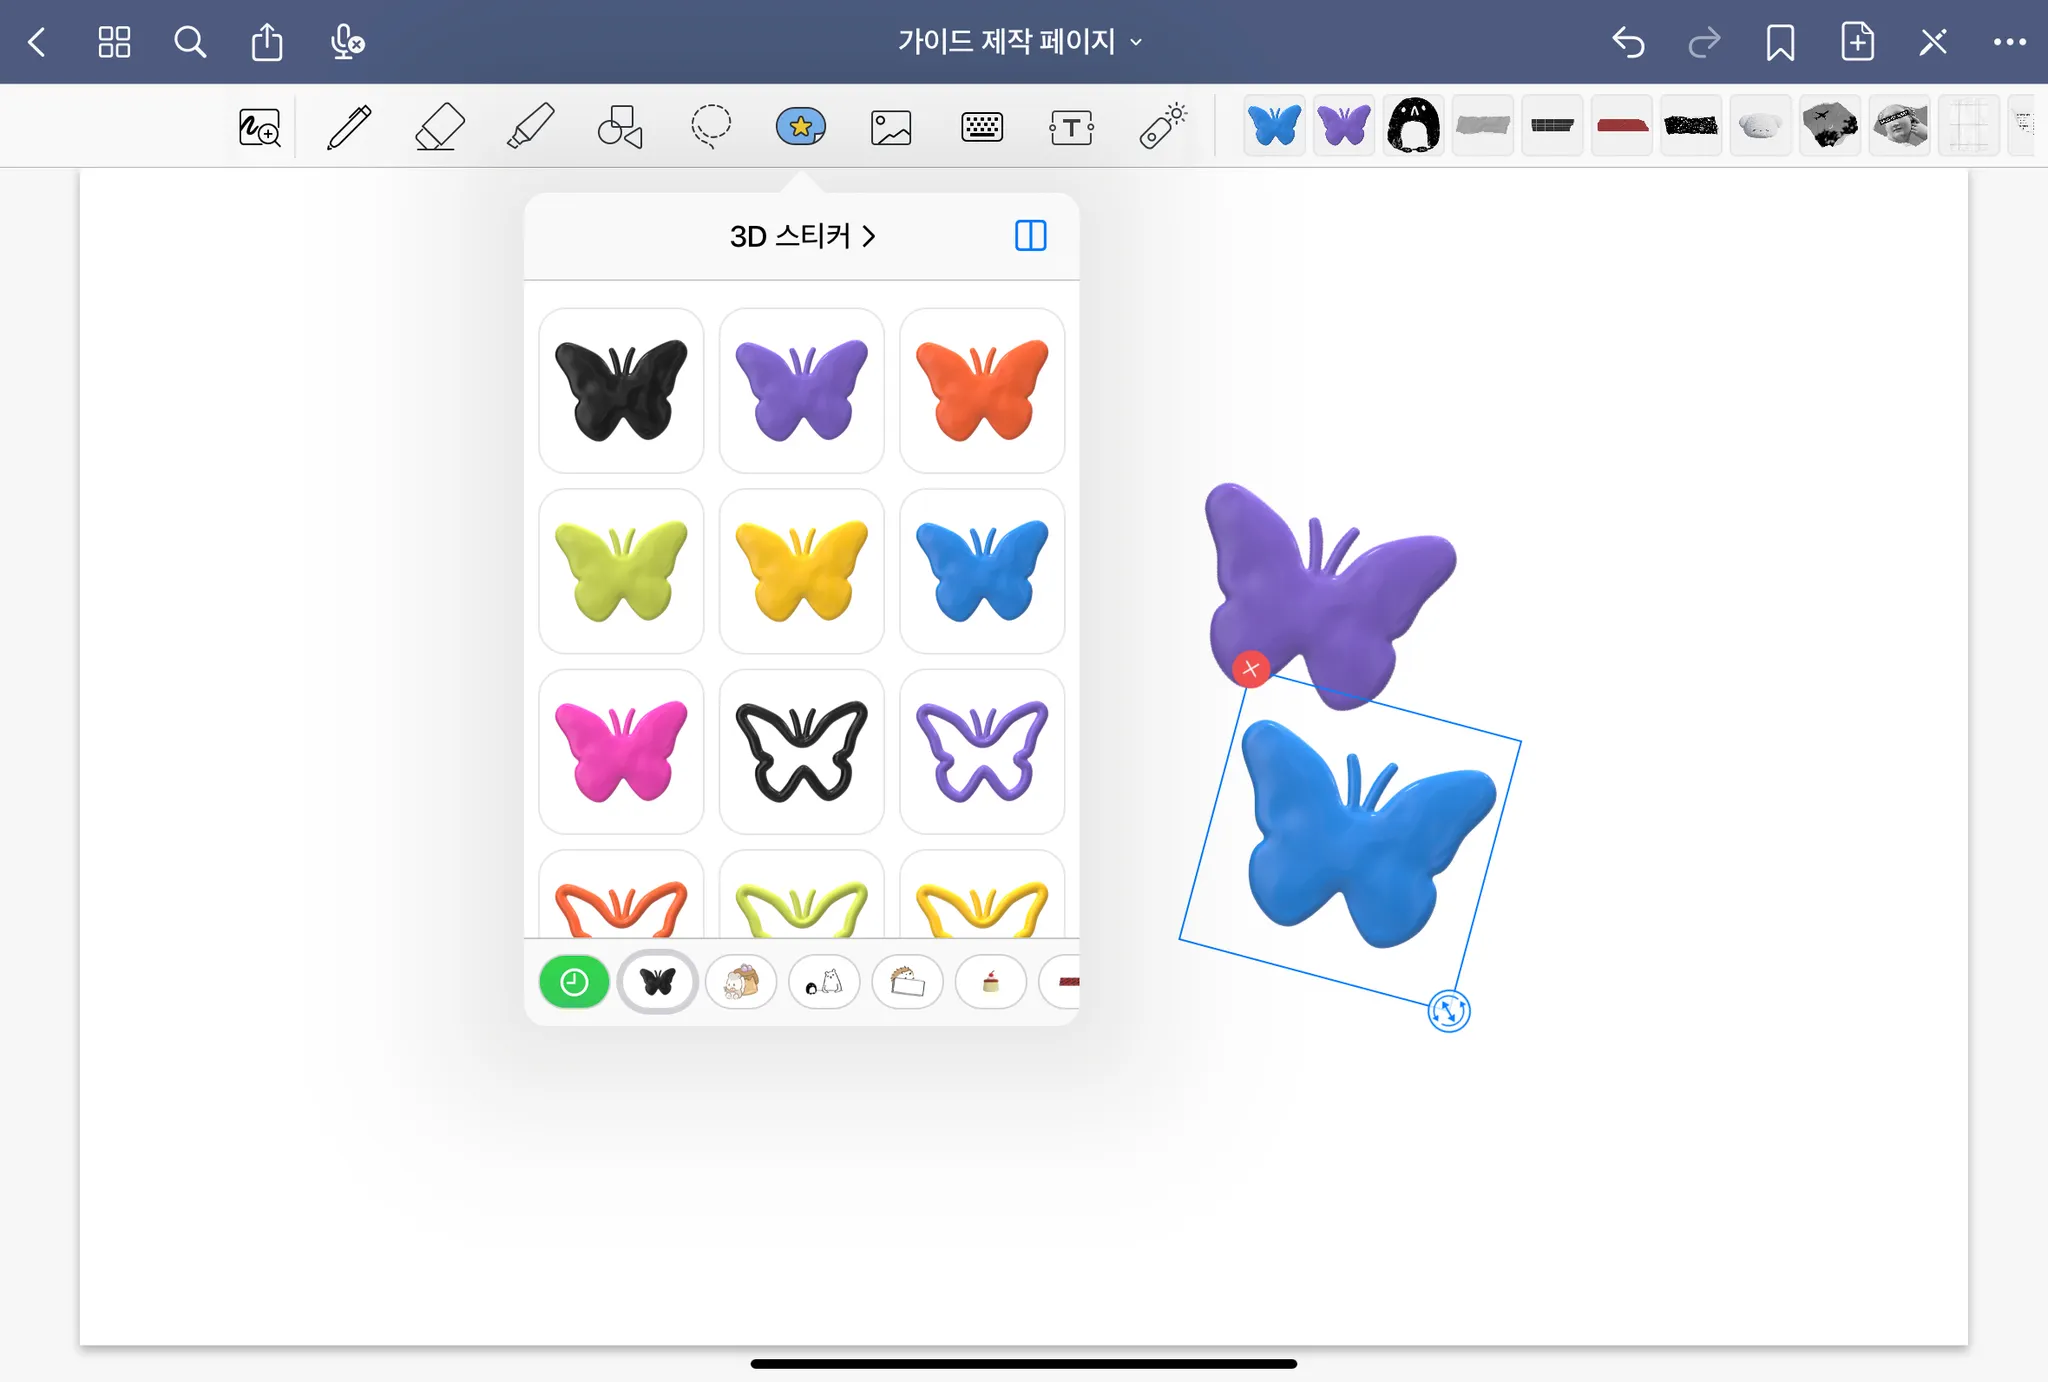Open the zoom window tool

(259, 127)
